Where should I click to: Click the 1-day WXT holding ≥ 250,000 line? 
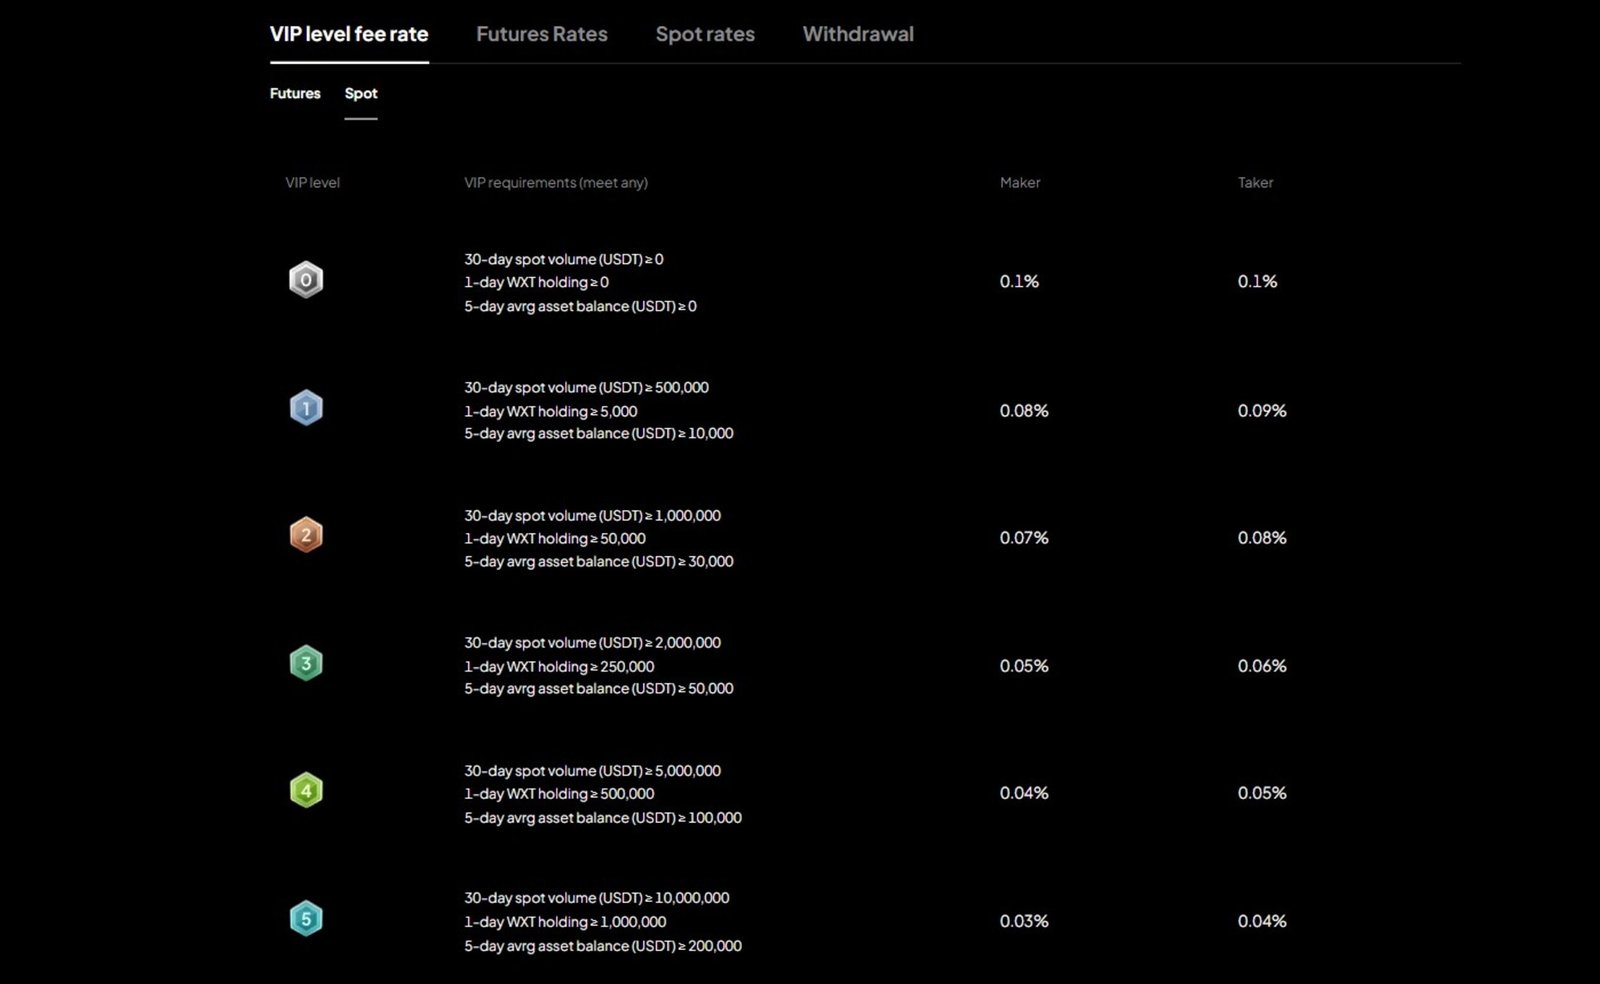pos(559,666)
